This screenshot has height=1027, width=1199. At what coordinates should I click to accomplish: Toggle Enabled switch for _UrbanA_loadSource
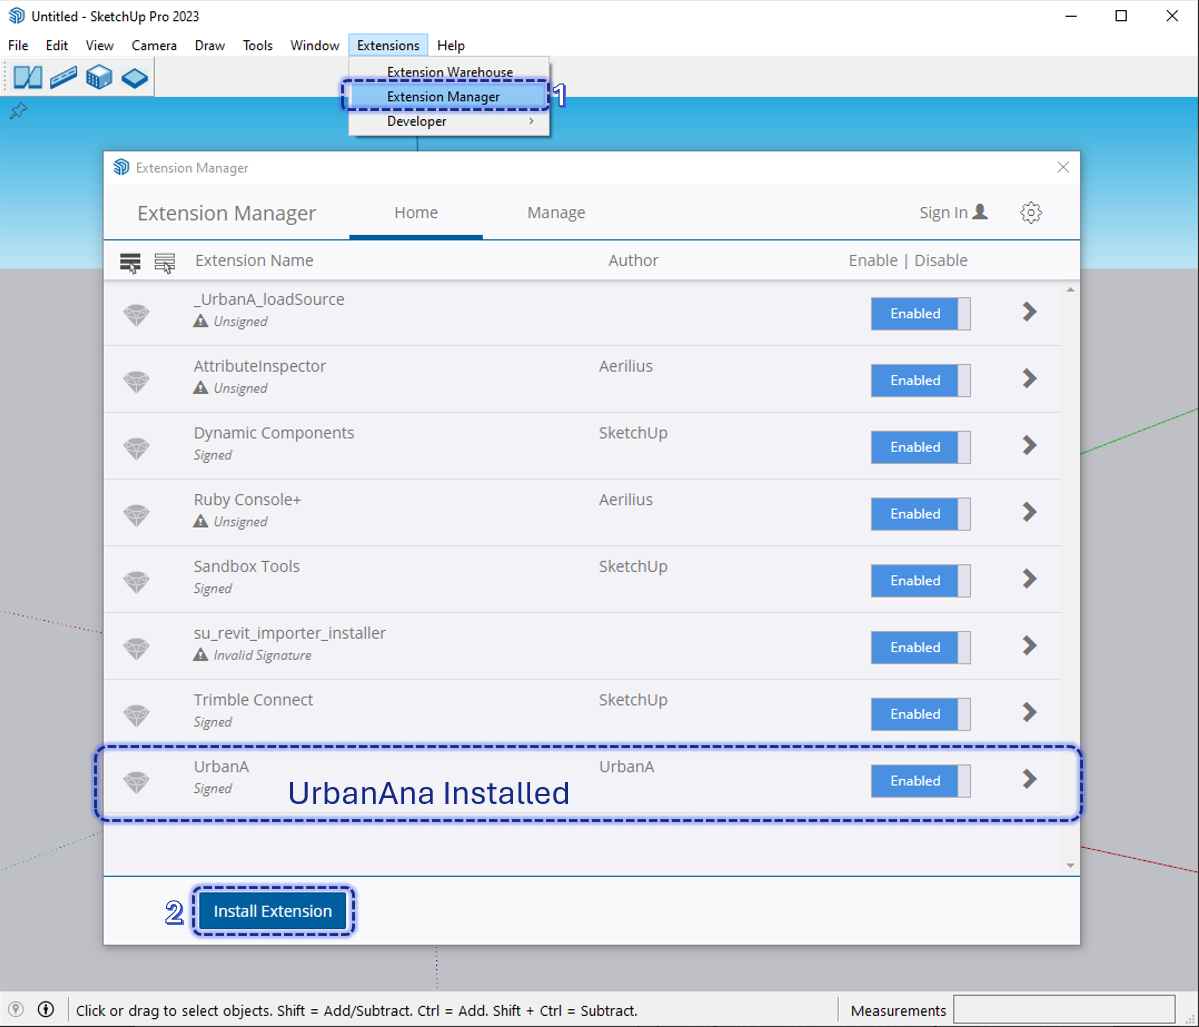tap(921, 314)
